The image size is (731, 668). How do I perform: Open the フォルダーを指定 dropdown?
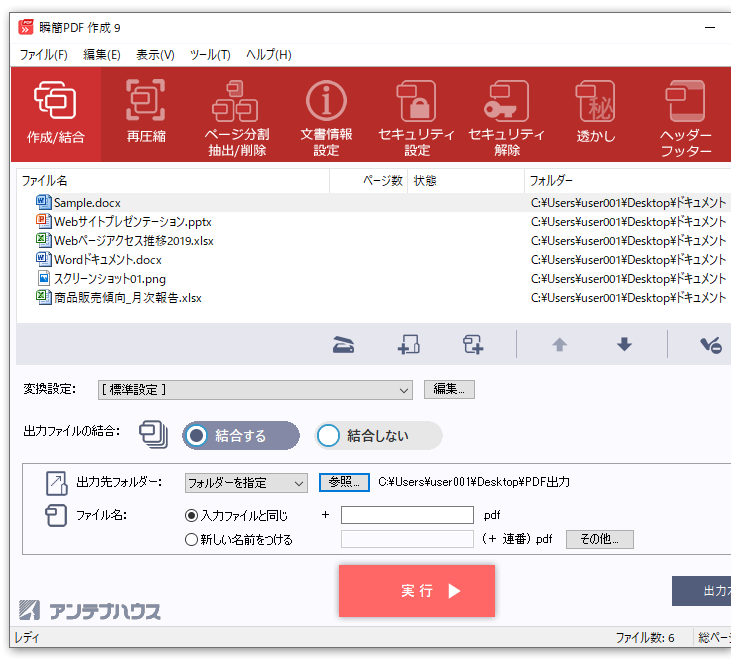pos(246,483)
